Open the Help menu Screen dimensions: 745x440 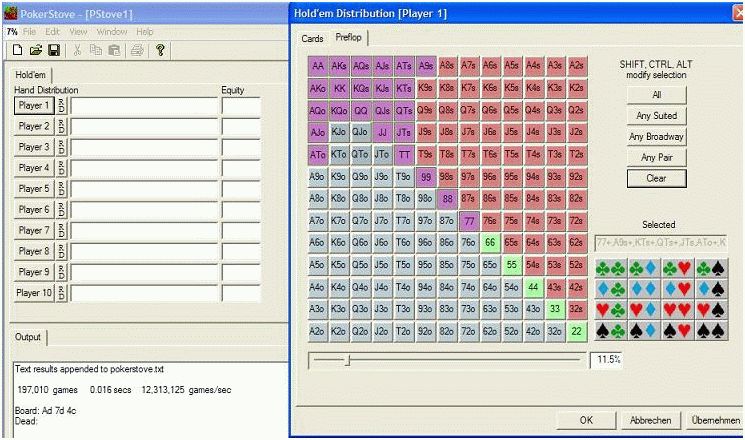pos(144,32)
